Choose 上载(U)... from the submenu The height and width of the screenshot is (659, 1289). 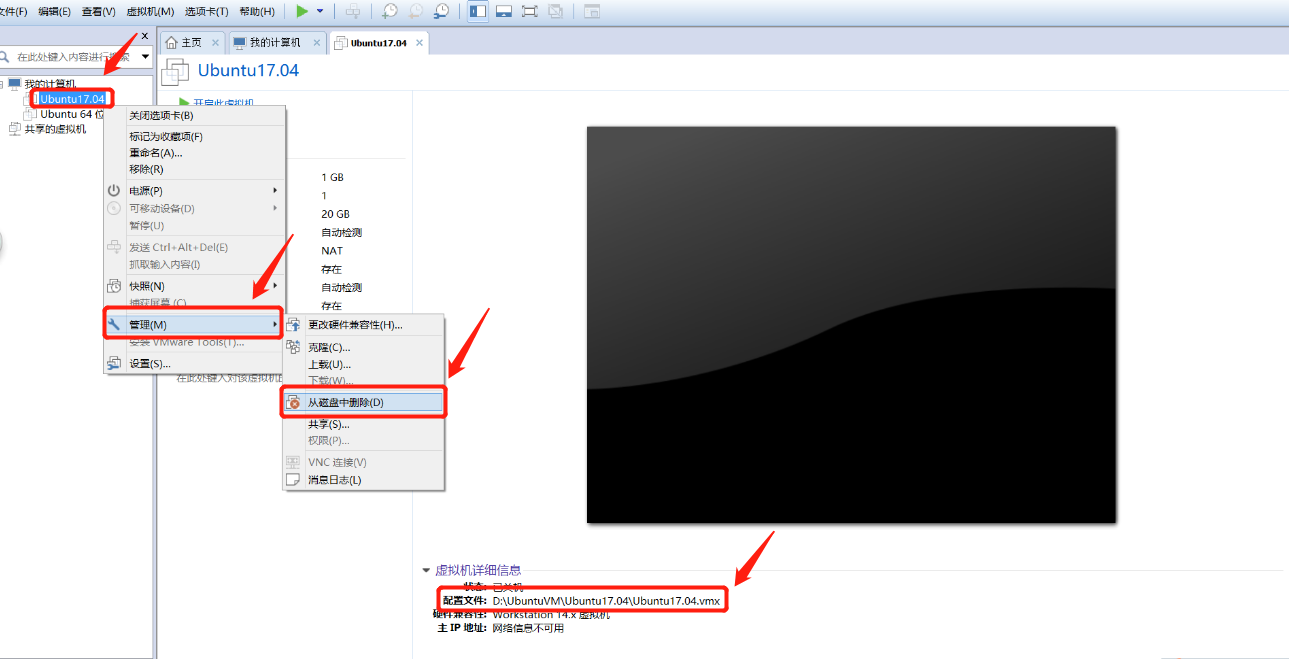tap(364, 364)
